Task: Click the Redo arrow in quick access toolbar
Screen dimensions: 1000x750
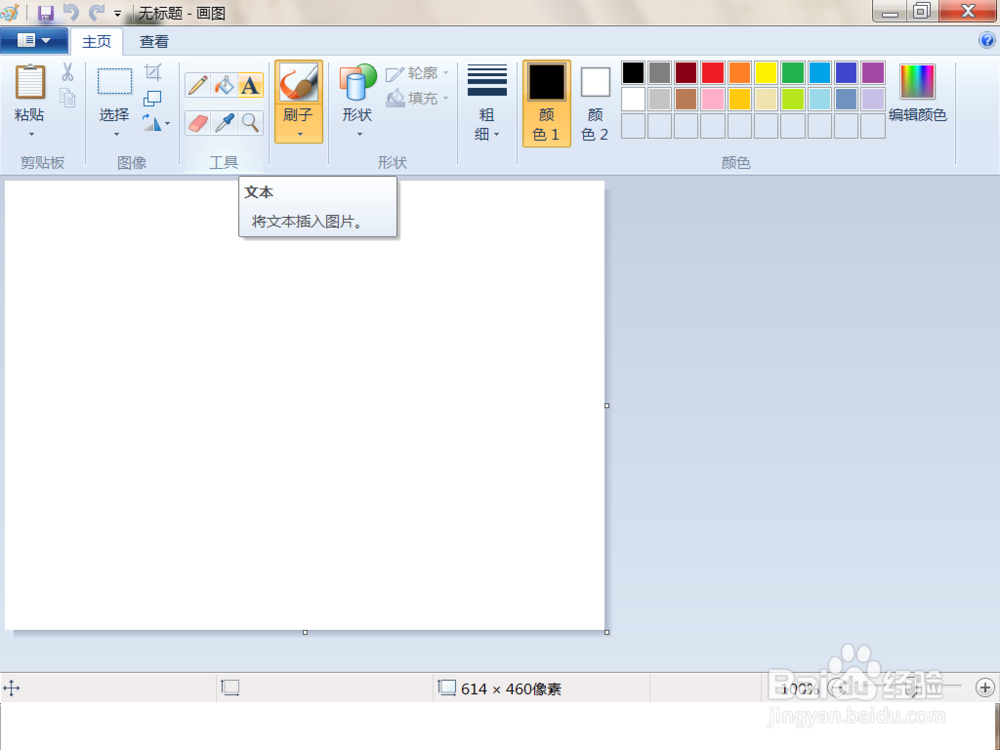Action: (96, 12)
